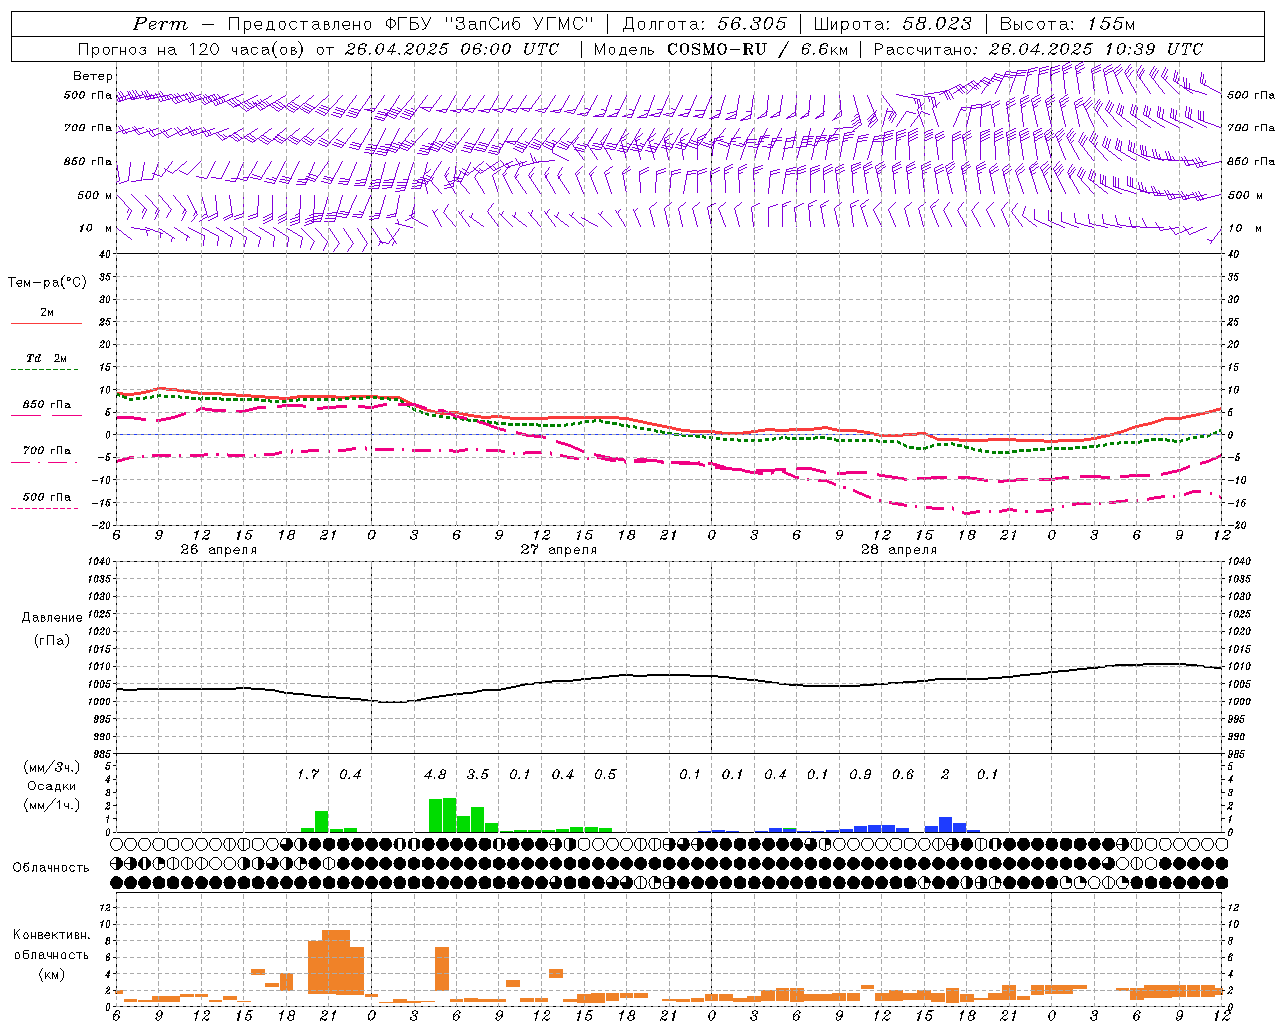Click the "Предоставлено ФГБУ ЗапСиб УГМС" provider text
The image size is (1280, 1024).
point(411,24)
